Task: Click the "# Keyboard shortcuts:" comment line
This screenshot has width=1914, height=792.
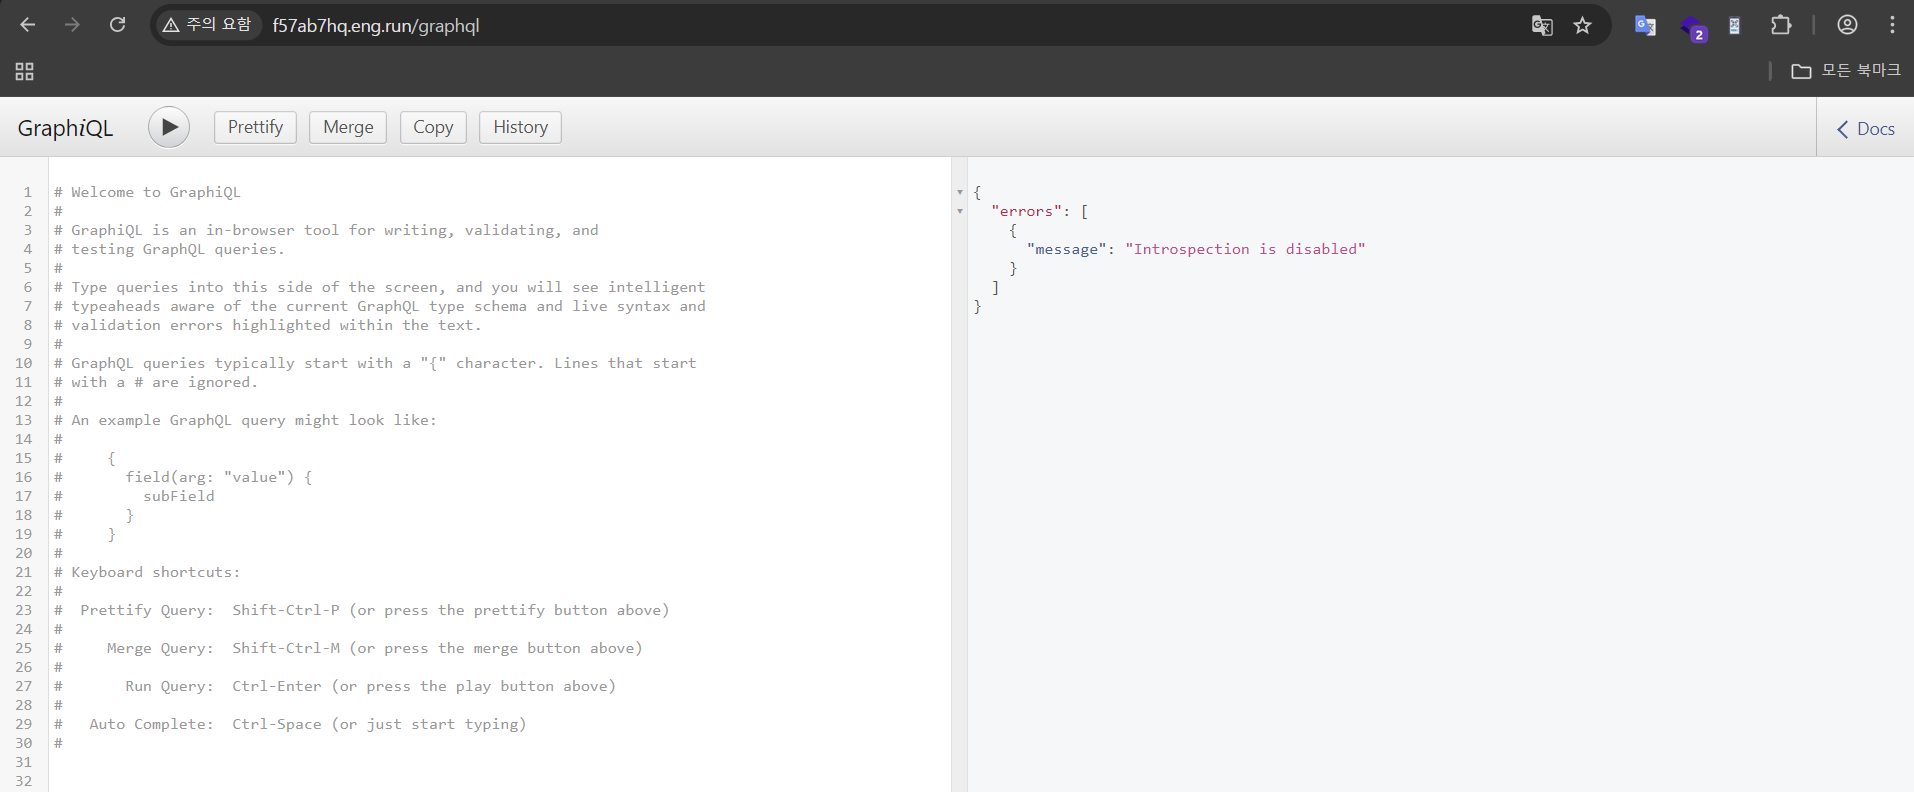Action: coord(147,572)
